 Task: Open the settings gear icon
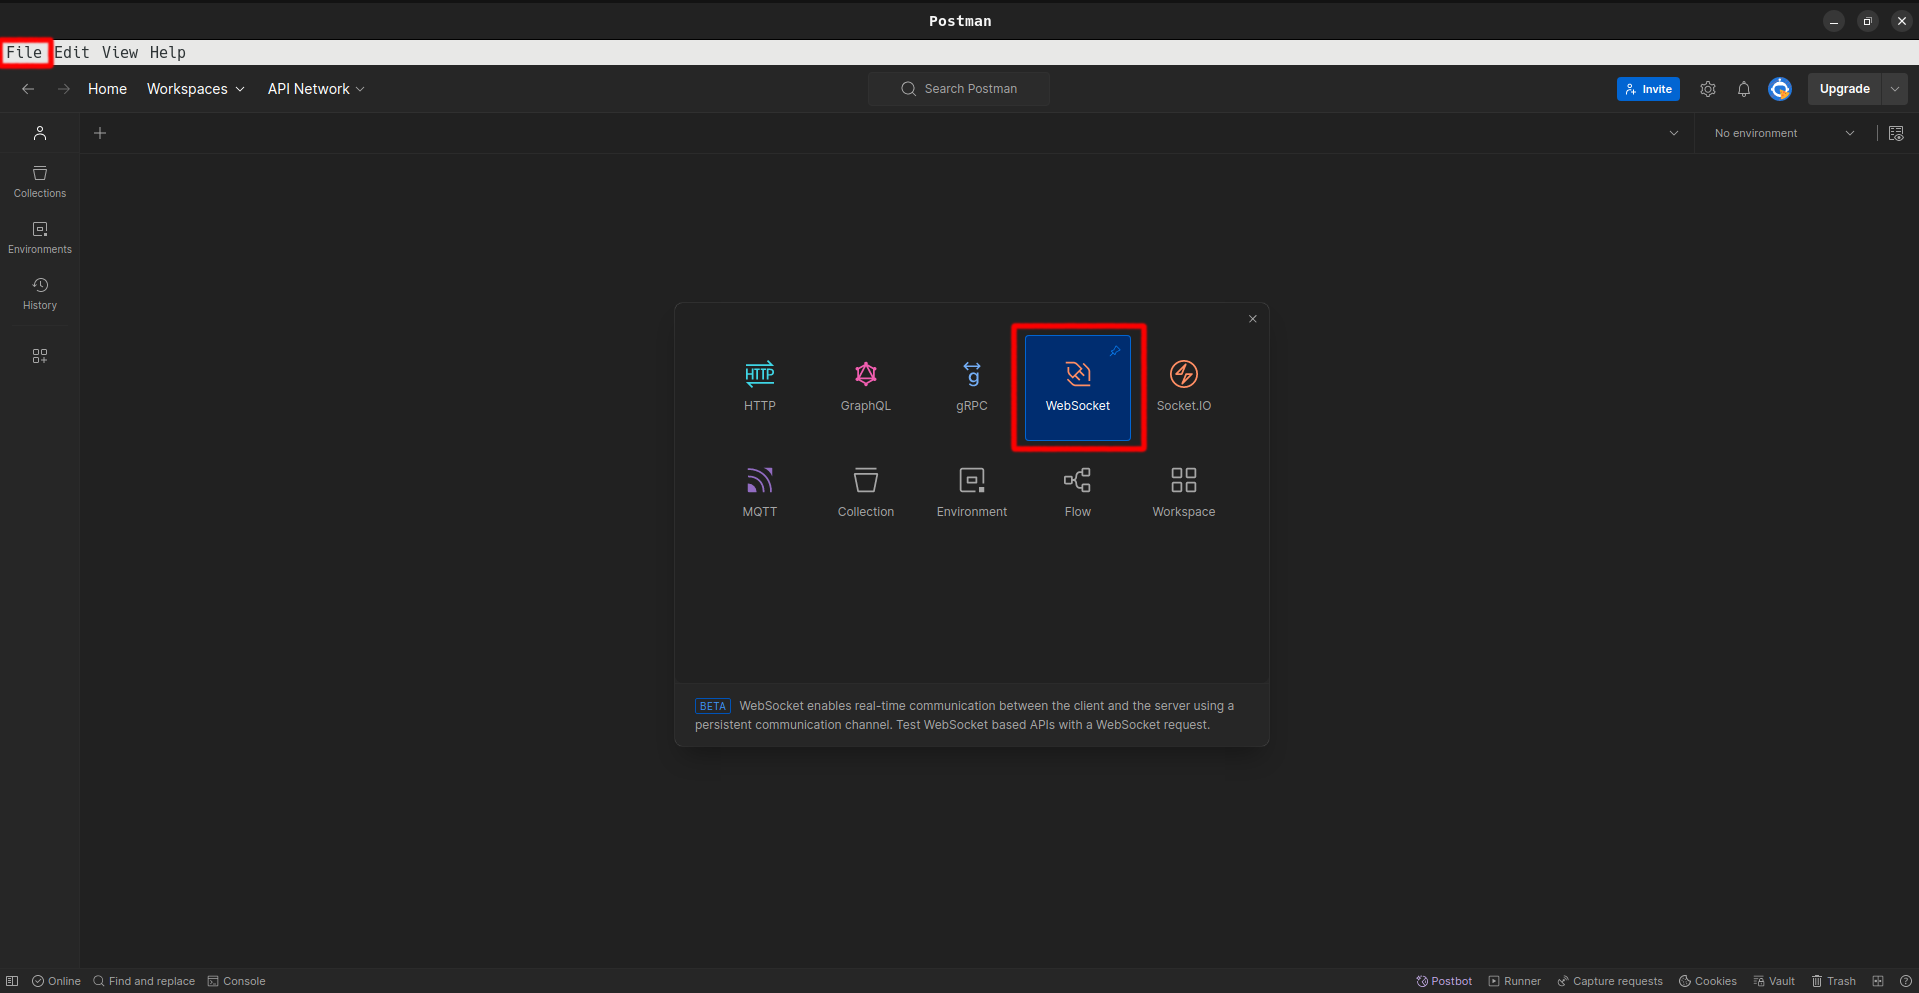[x=1707, y=89]
